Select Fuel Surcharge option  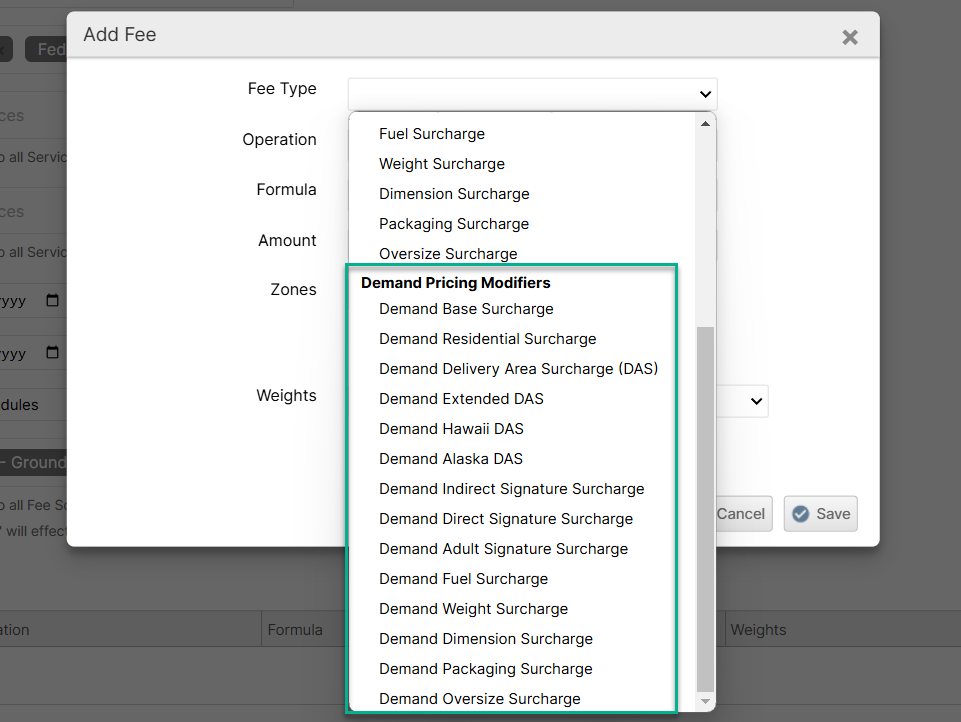(x=431, y=134)
